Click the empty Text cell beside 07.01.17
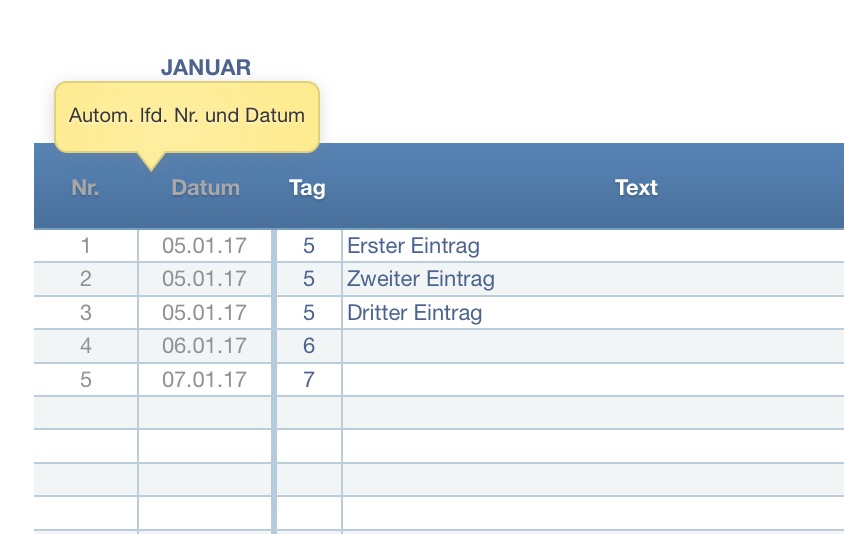844x534 pixels. [x=592, y=380]
